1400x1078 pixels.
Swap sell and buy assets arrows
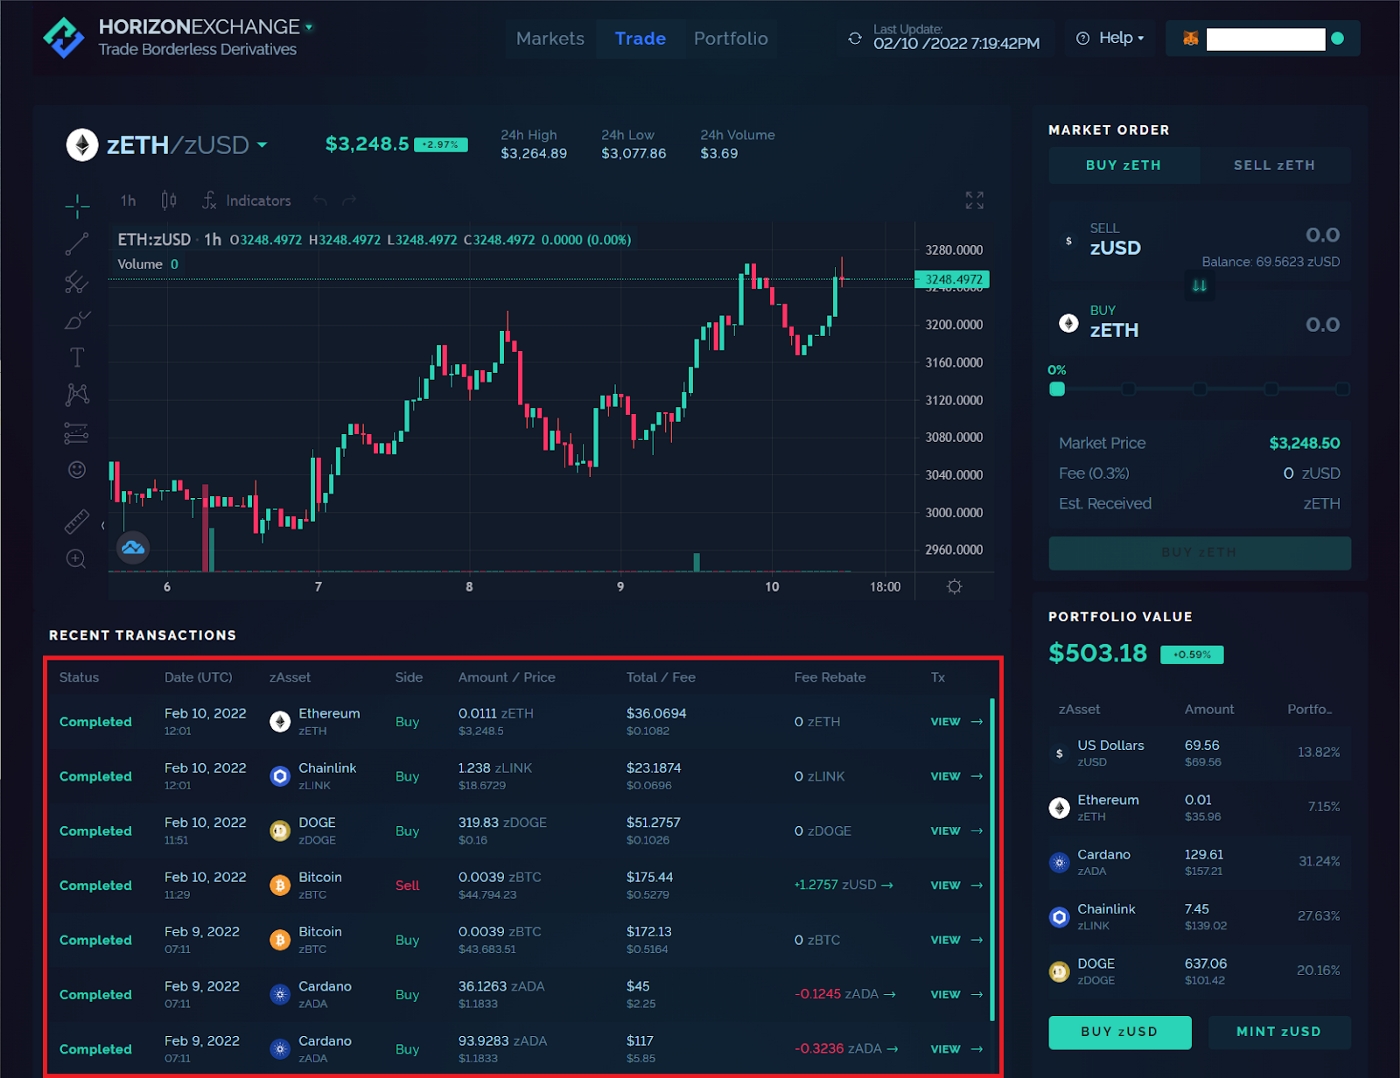(1199, 286)
